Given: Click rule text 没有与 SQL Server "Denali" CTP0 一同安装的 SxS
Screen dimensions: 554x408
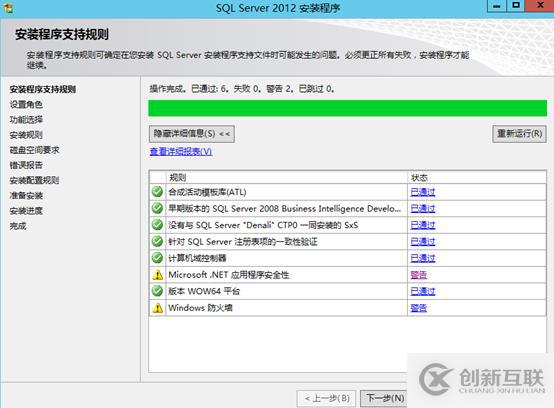Looking at the screenshot, I should click(263, 225).
